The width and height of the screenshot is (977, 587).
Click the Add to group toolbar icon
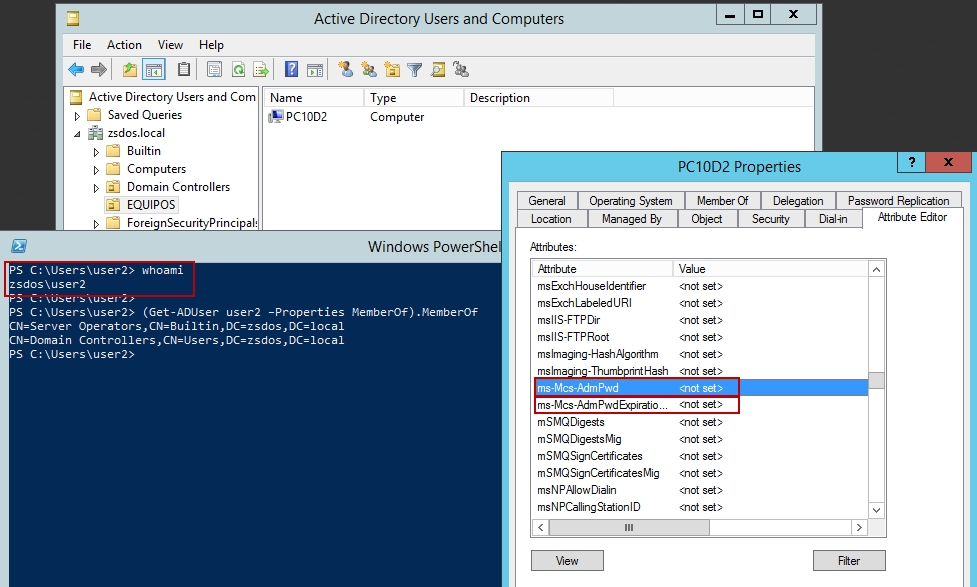[461, 69]
